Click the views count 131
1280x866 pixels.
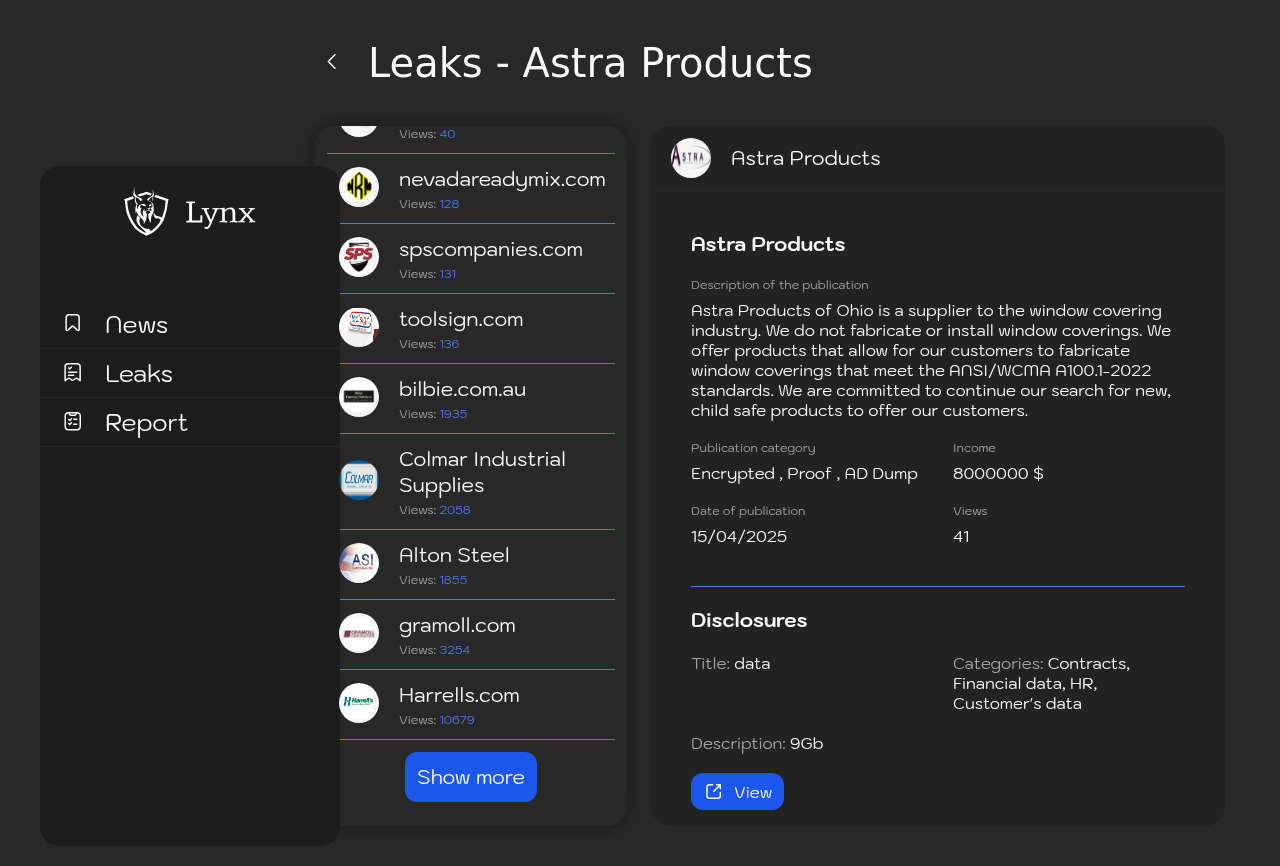448,274
